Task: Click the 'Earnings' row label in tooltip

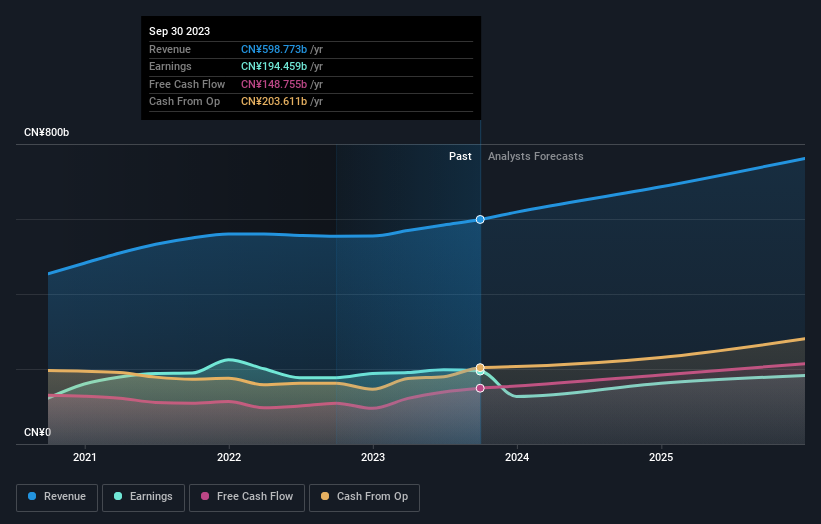Action: click(170, 66)
